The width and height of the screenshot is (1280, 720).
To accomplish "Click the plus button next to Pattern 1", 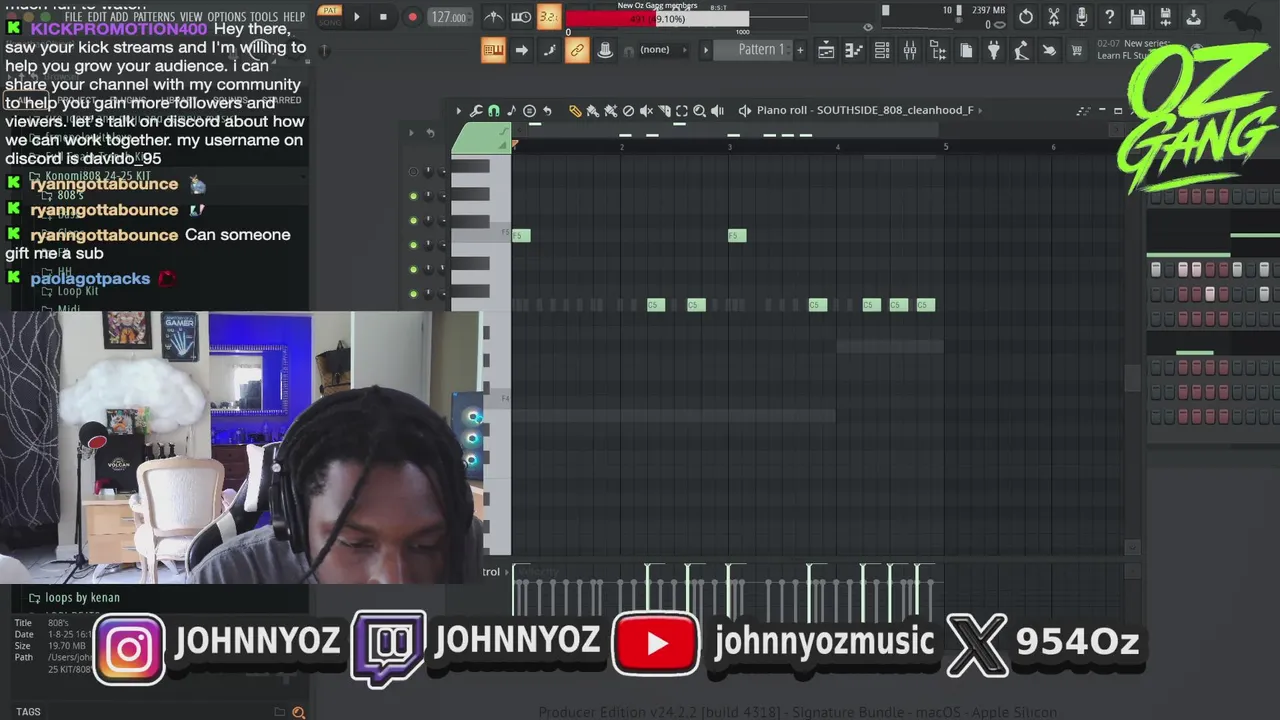I will tap(800, 50).
